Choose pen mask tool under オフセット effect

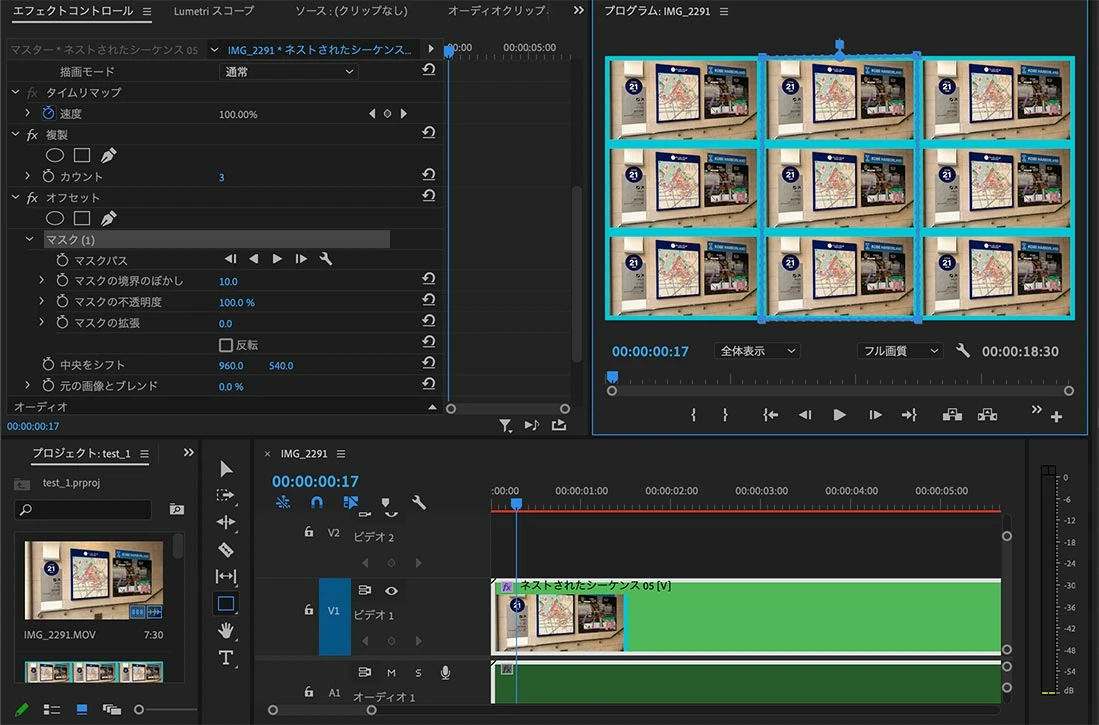coord(109,218)
